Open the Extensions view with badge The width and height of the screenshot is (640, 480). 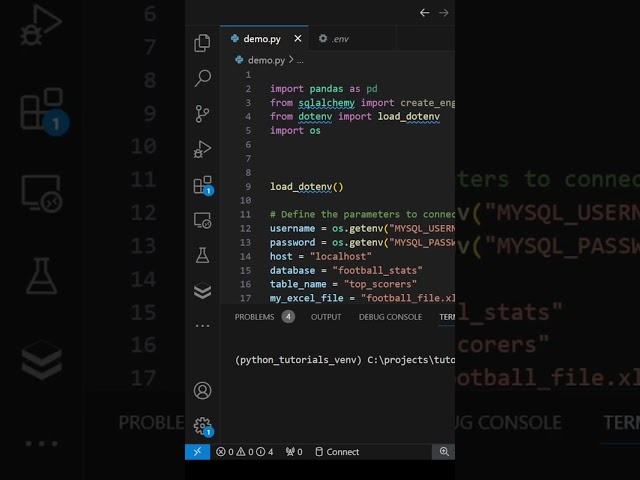(x=203, y=185)
